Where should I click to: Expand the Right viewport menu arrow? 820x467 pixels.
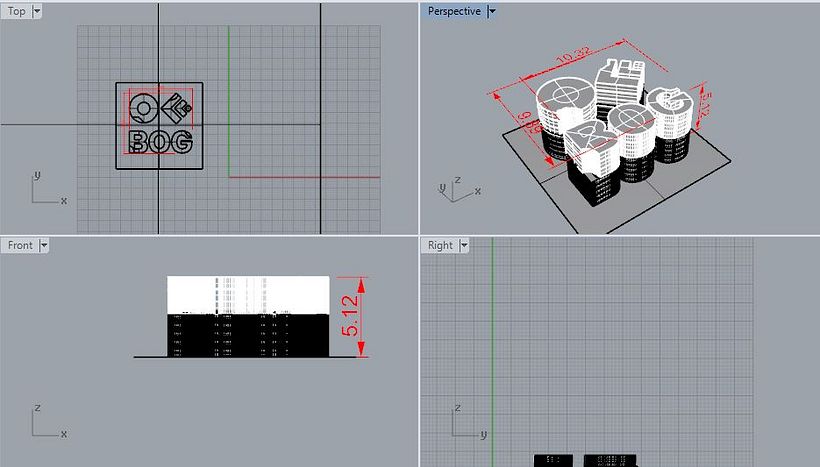(x=465, y=245)
